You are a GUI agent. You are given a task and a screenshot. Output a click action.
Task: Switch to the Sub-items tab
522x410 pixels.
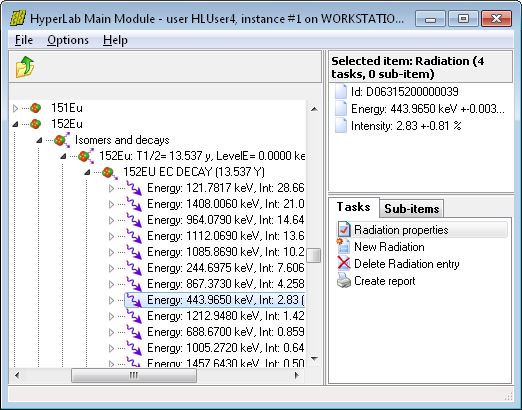tap(412, 209)
